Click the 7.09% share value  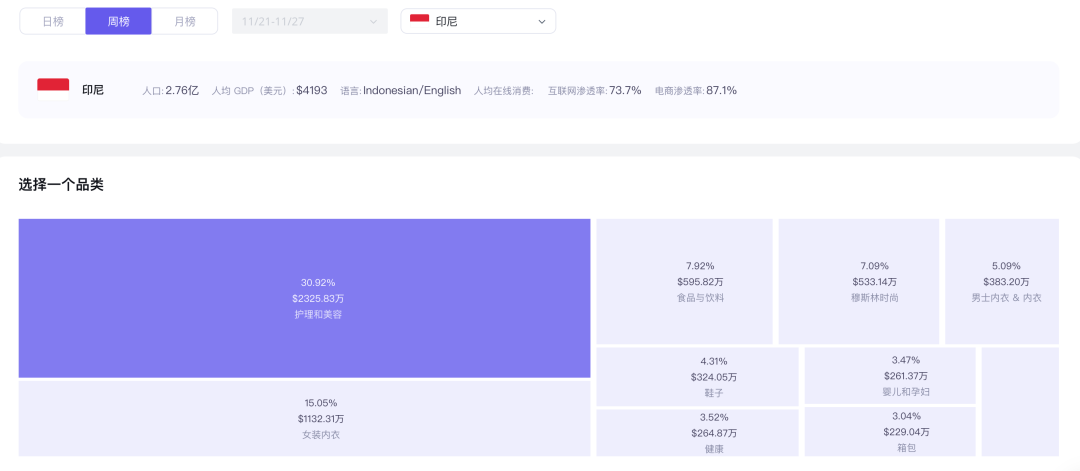tap(875, 266)
